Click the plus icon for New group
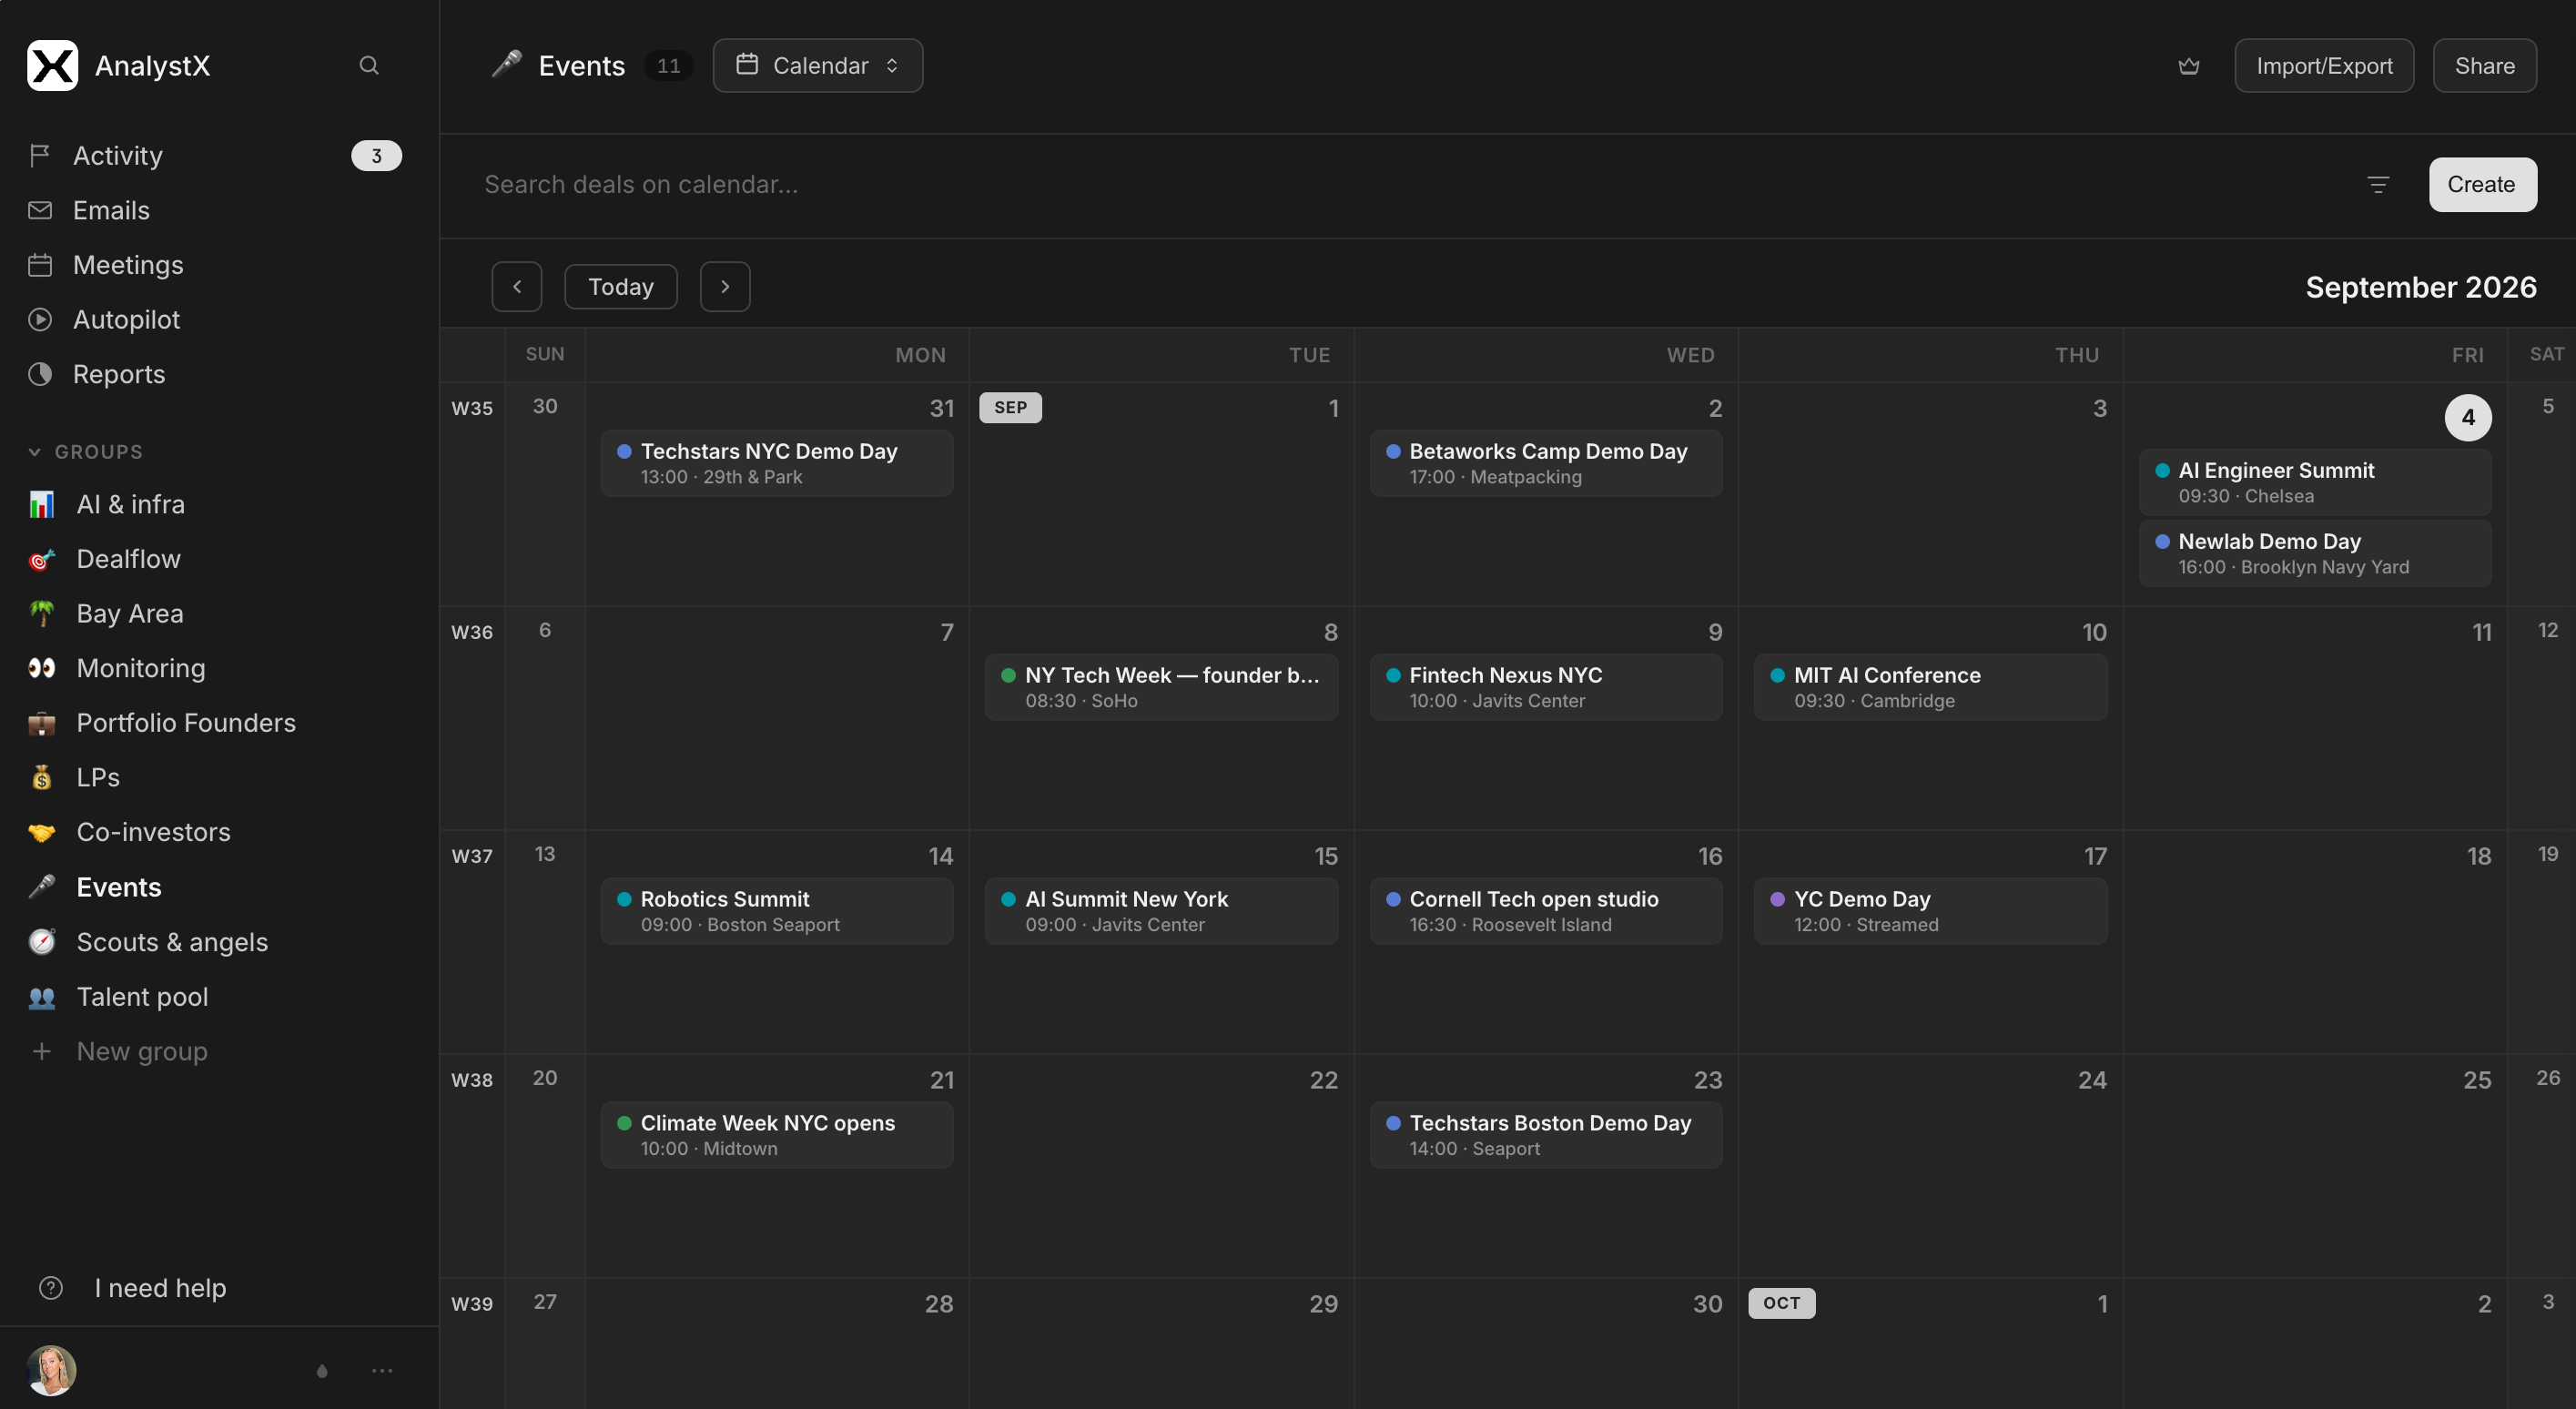 41,1051
